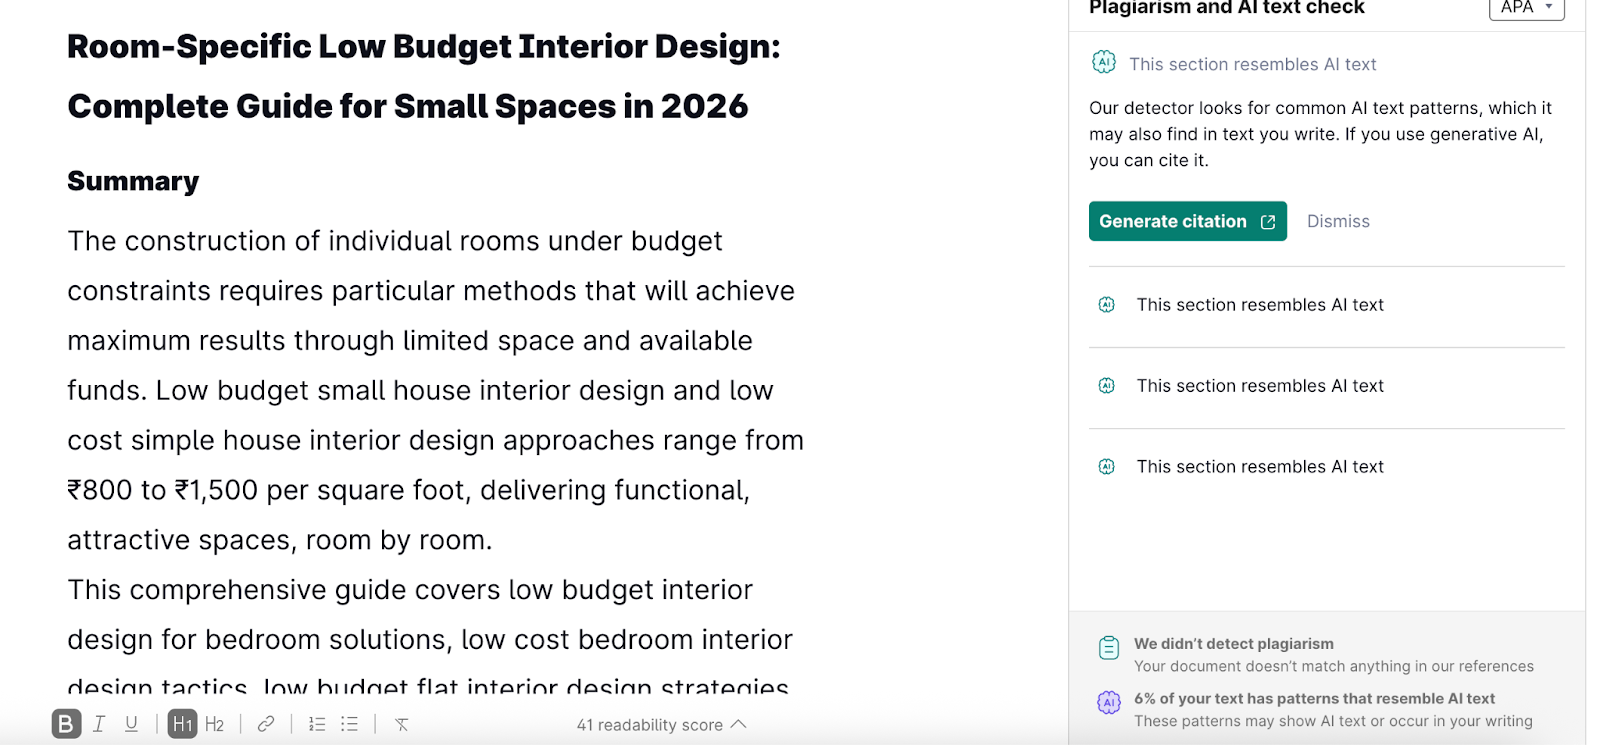Image resolution: width=1600 pixels, height=745 pixels.
Task: Click the 'This comprehensive guide covers' paragraph line
Action: [x=410, y=590]
